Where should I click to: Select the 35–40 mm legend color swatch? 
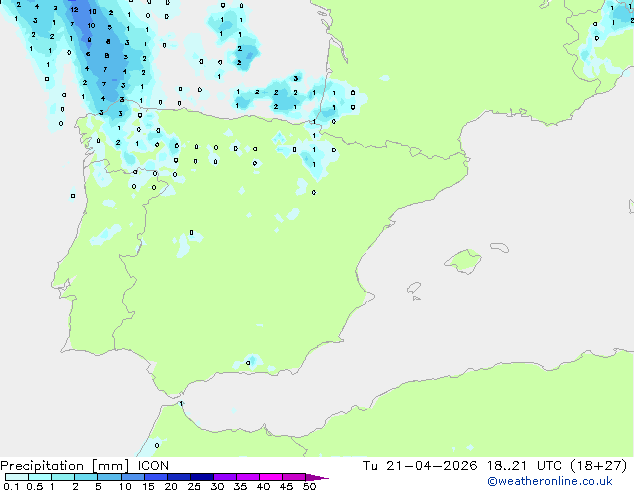(248, 477)
